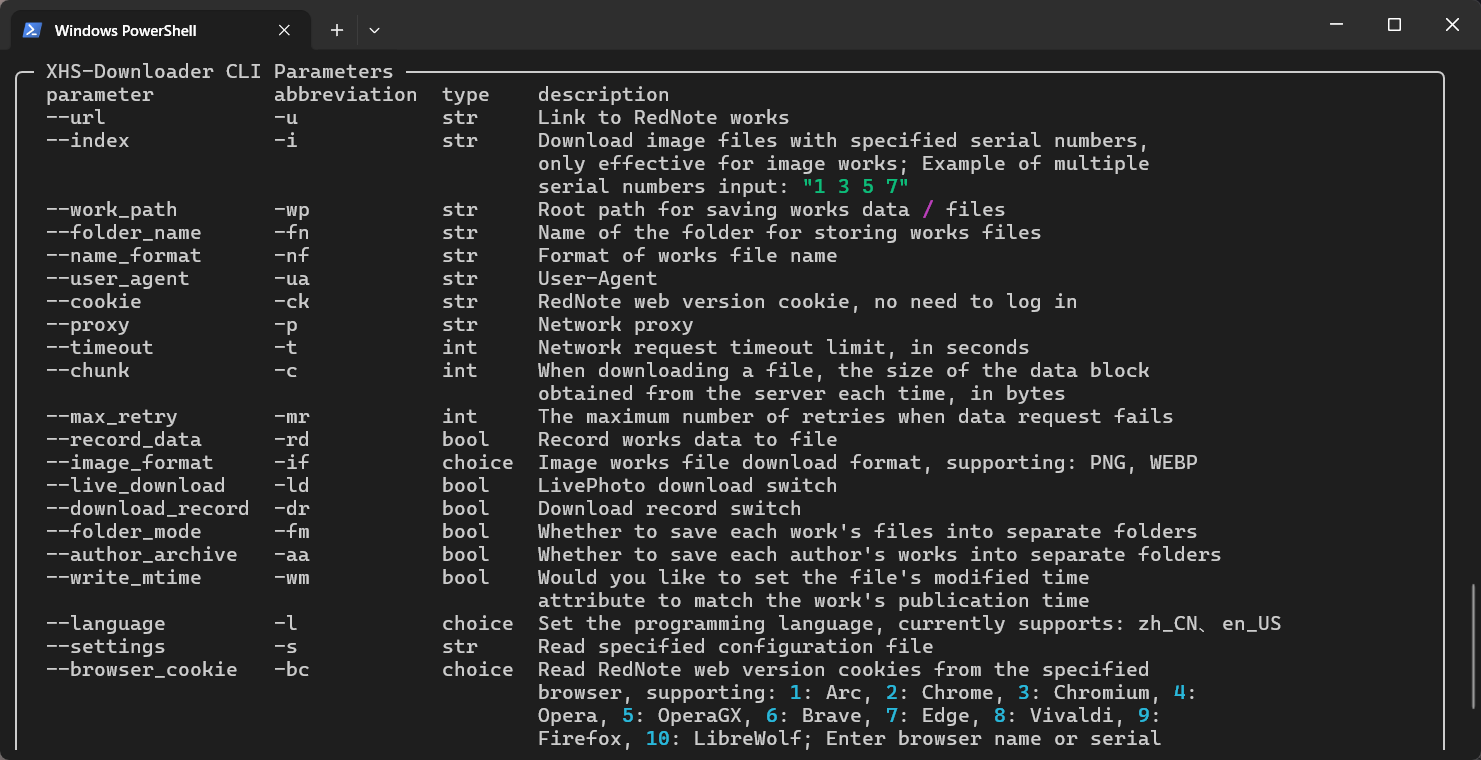
Task: Click the --browser_cookie parameter name
Action: point(141,670)
